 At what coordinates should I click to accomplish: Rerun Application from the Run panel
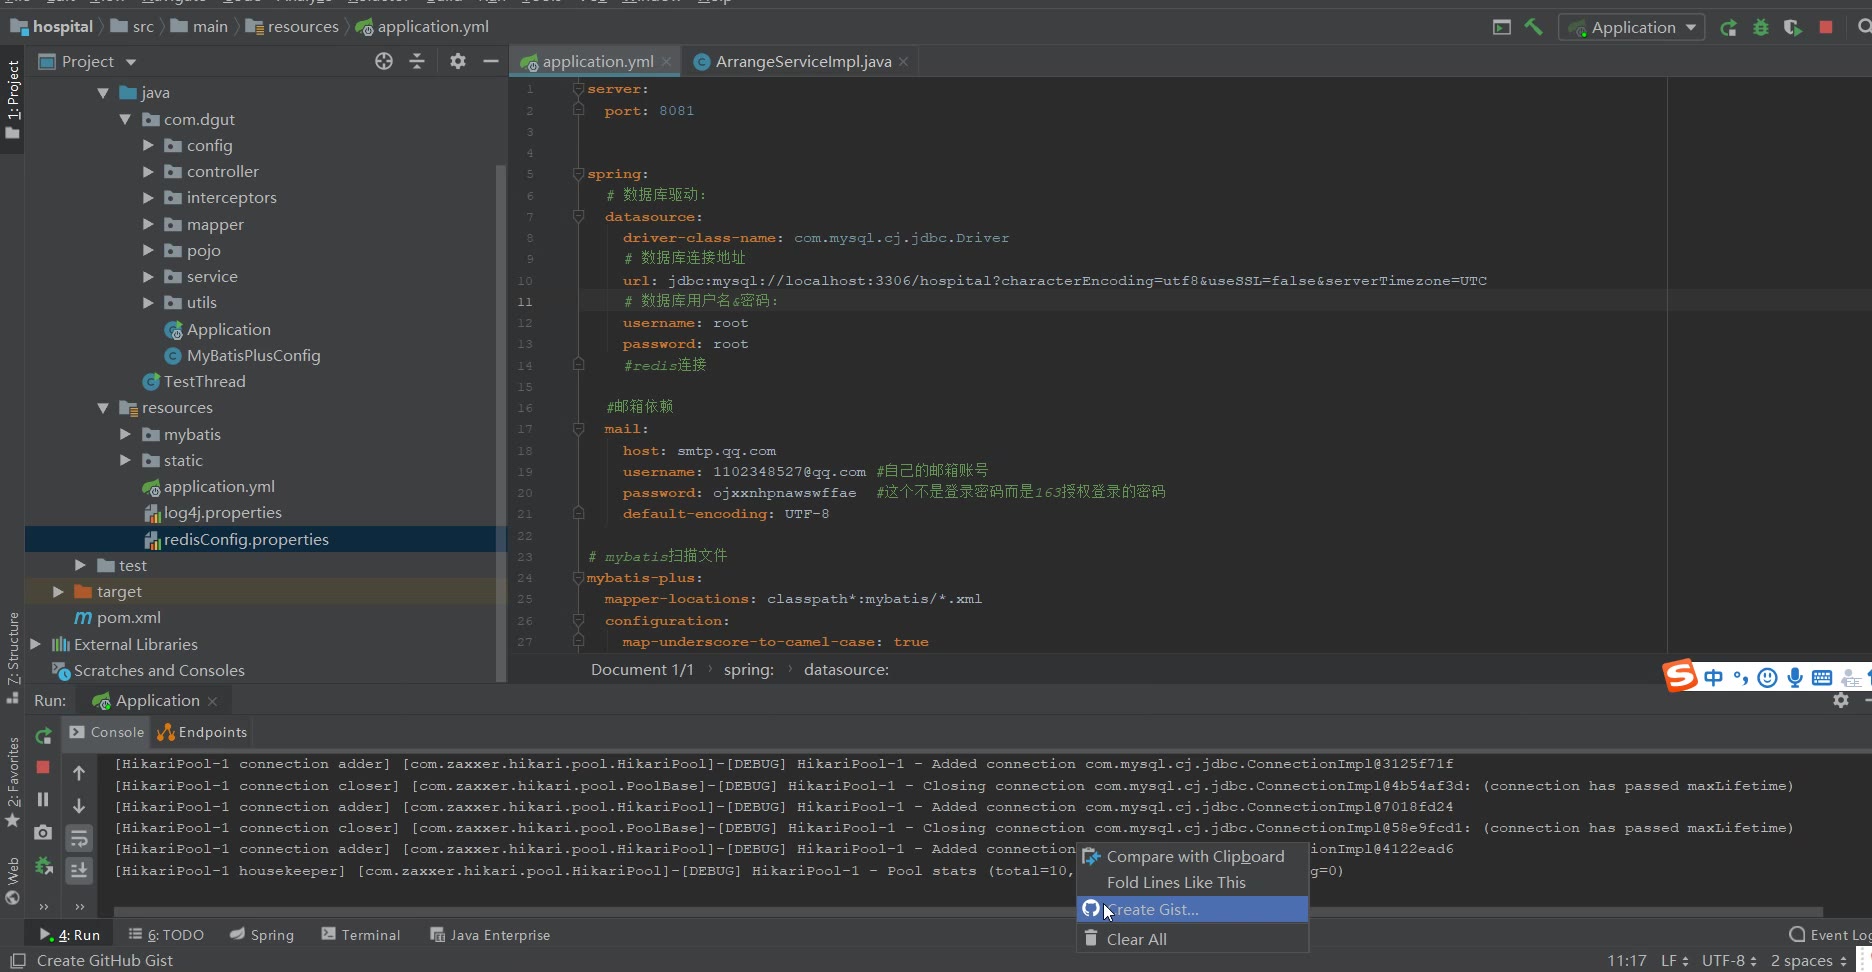pos(43,736)
